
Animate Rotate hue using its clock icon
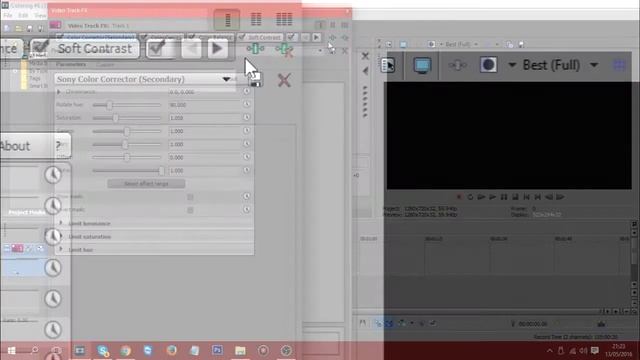[x=247, y=104]
